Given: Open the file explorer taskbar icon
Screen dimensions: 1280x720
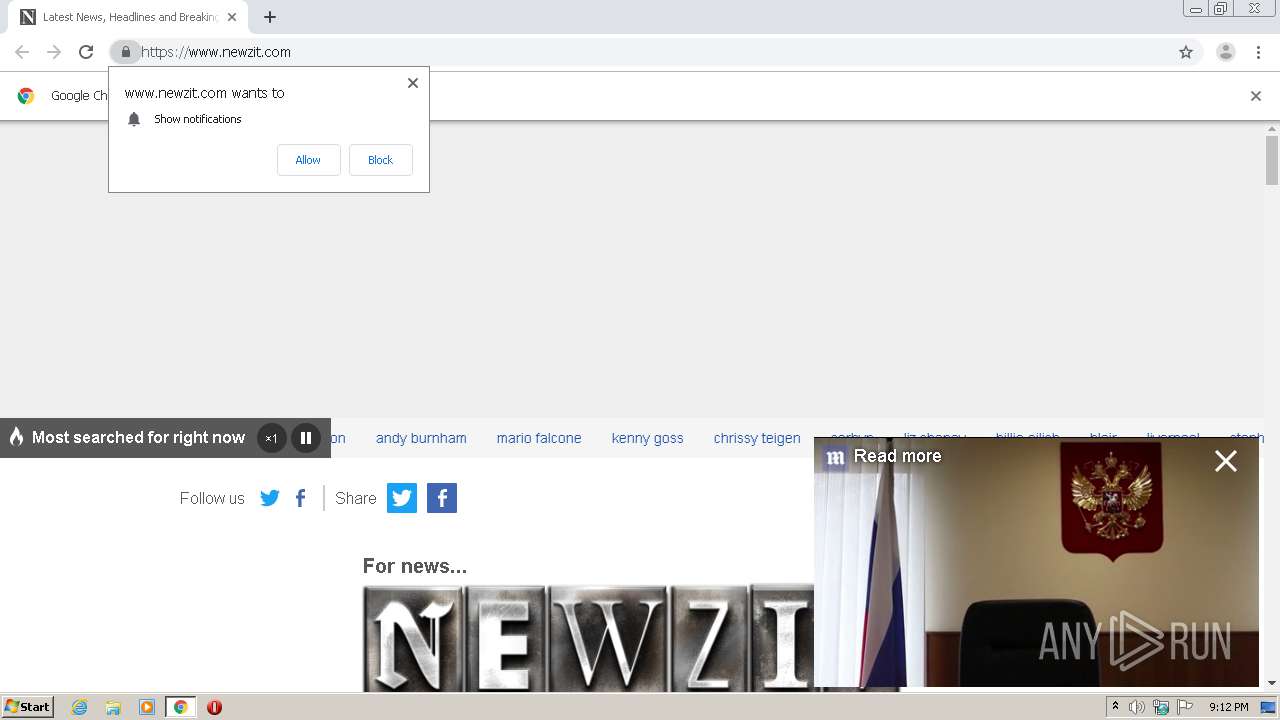Looking at the screenshot, I should pyautogui.click(x=113, y=707).
